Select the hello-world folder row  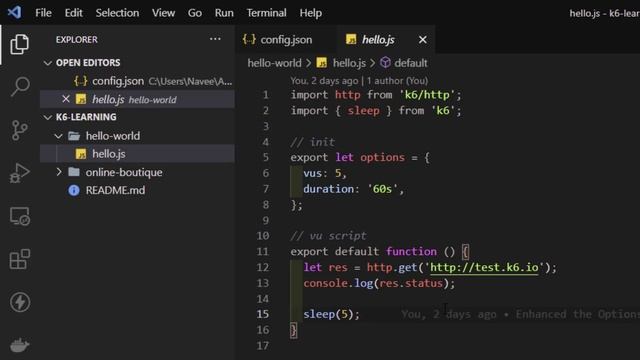click(138, 136)
